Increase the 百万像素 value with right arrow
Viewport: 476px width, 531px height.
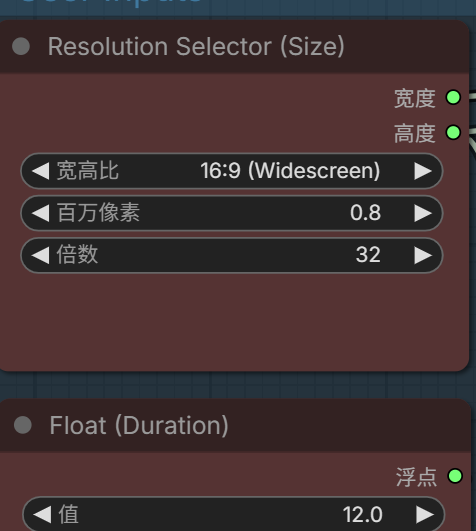tap(423, 213)
